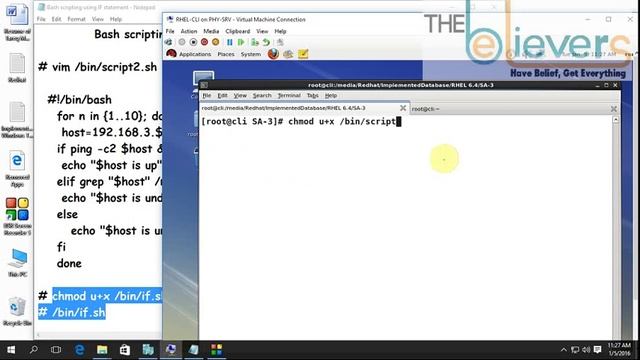Screen dimensions: 640x360
Task: Open File Explorer from the taskbar
Action: 102,350
